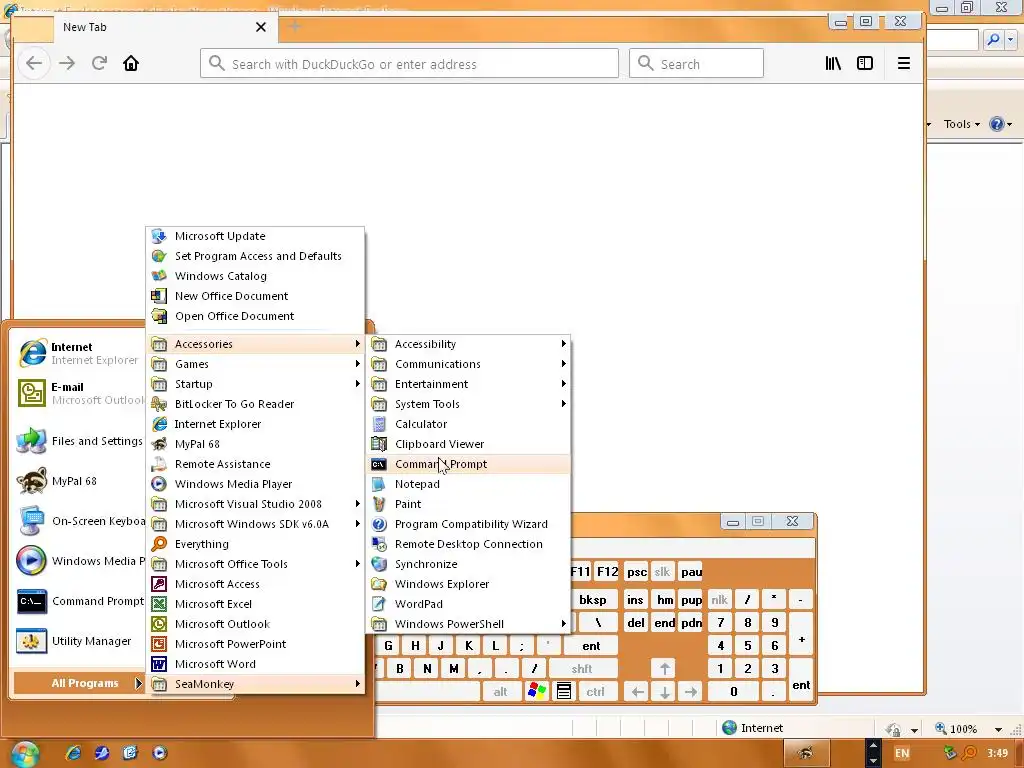The width and height of the screenshot is (1024, 768).
Task: Open the hamburger menu in the browser
Action: click(904, 63)
